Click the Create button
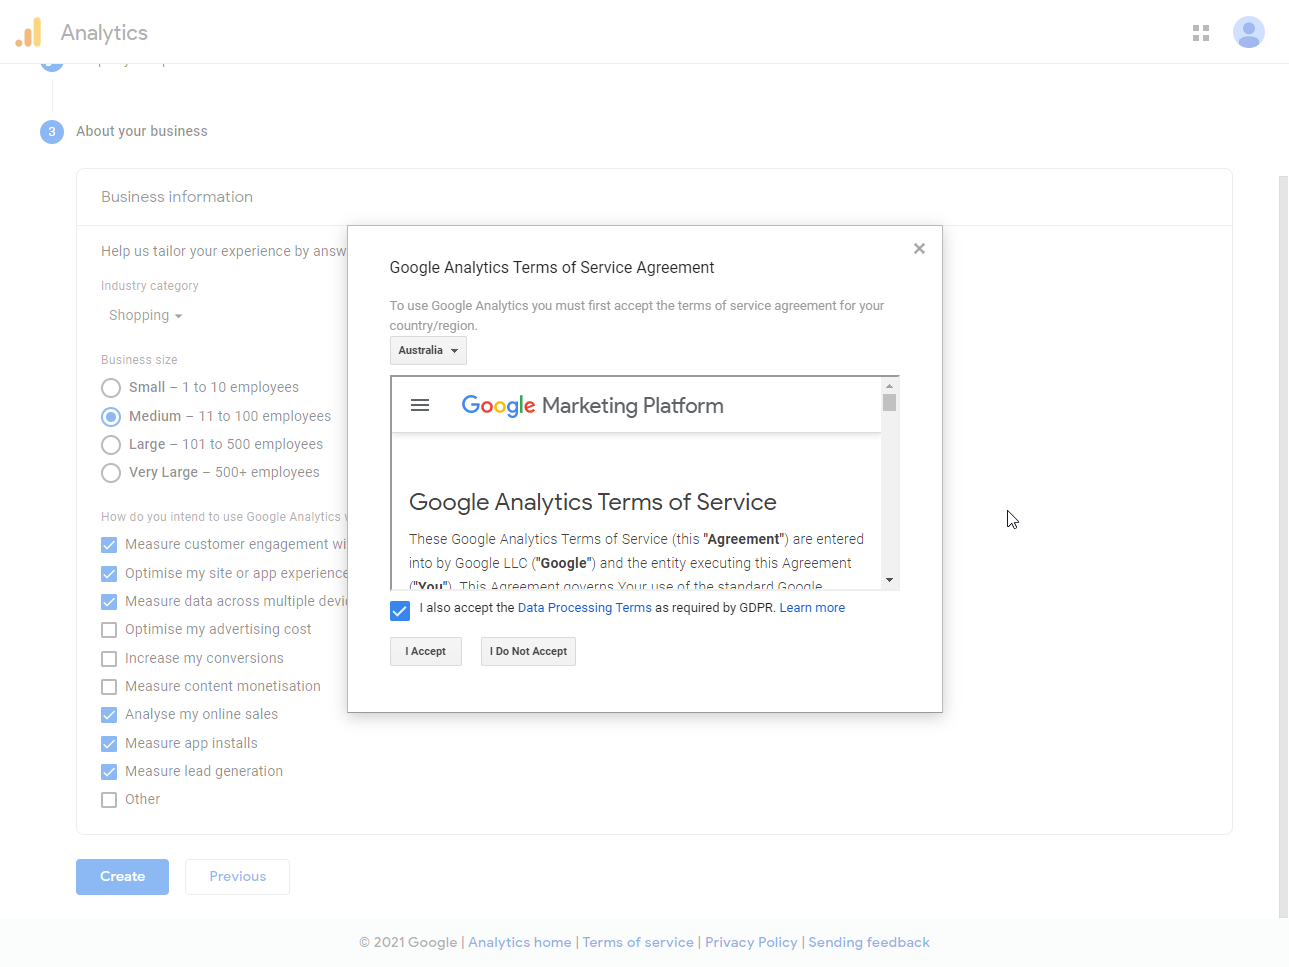This screenshot has height=967, width=1289. coord(122,877)
